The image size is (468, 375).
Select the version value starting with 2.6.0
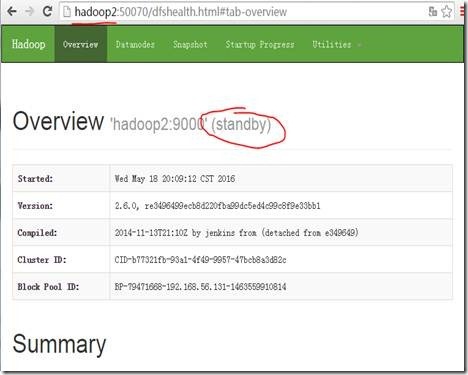[x=217, y=206]
